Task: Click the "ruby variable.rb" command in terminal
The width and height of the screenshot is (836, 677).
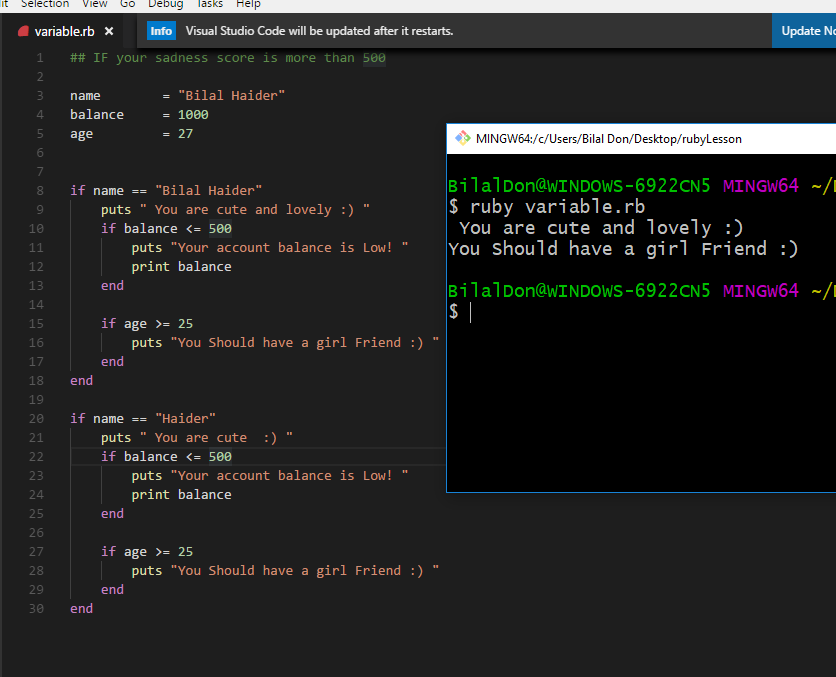Action: pos(557,207)
